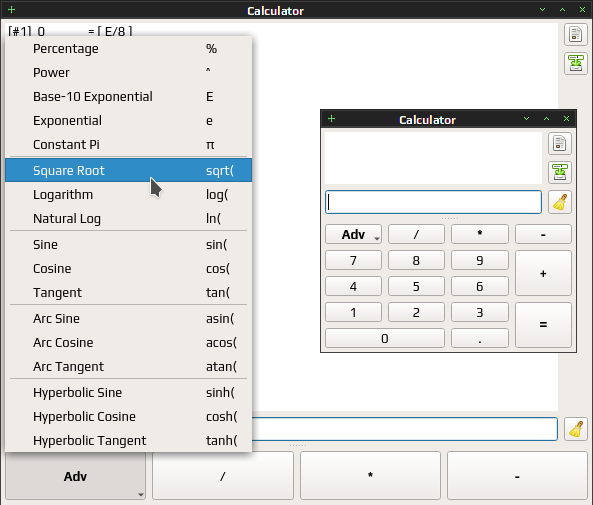The width and height of the screenshot is (593, 505).
Task: Click minus button in large Calculator
Action: pyautogui.click(x=517, y=476)
